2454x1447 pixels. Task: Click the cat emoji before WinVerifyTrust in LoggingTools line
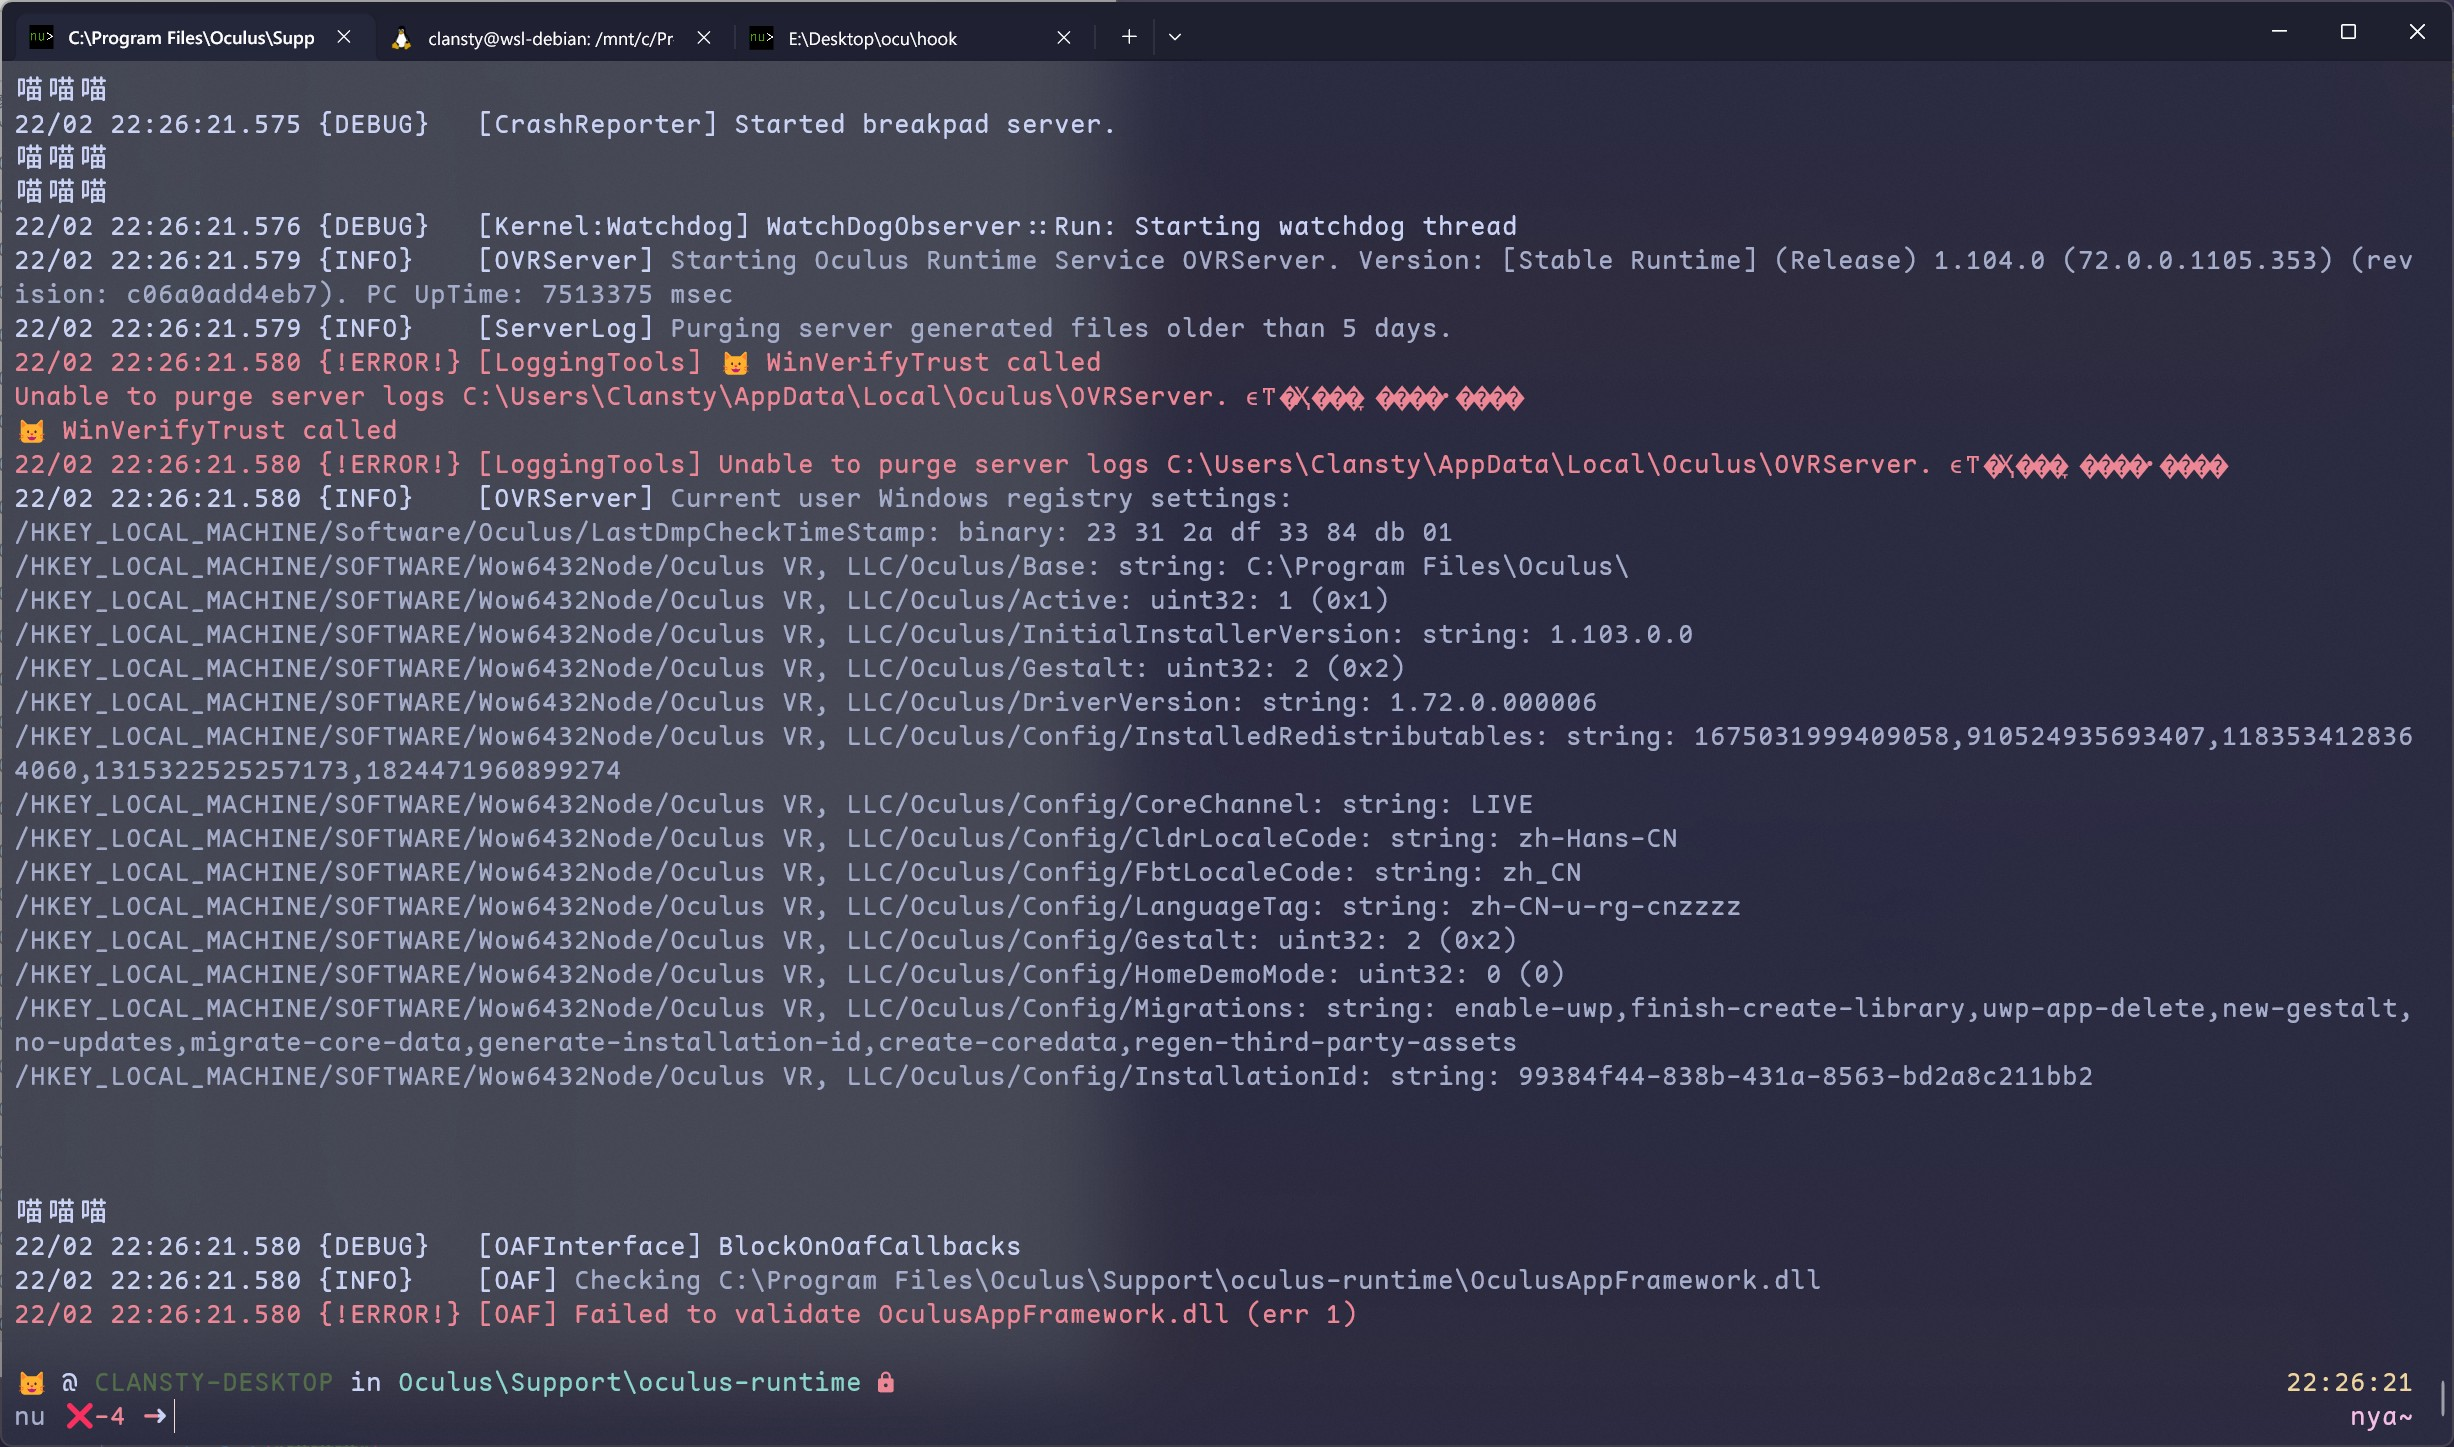(736, 363)
